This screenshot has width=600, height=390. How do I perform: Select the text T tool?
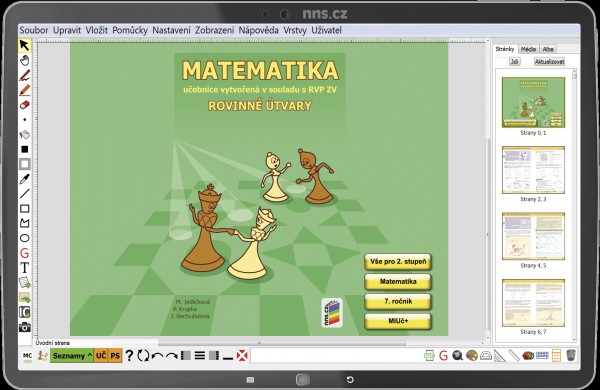(x=24, y=268)
